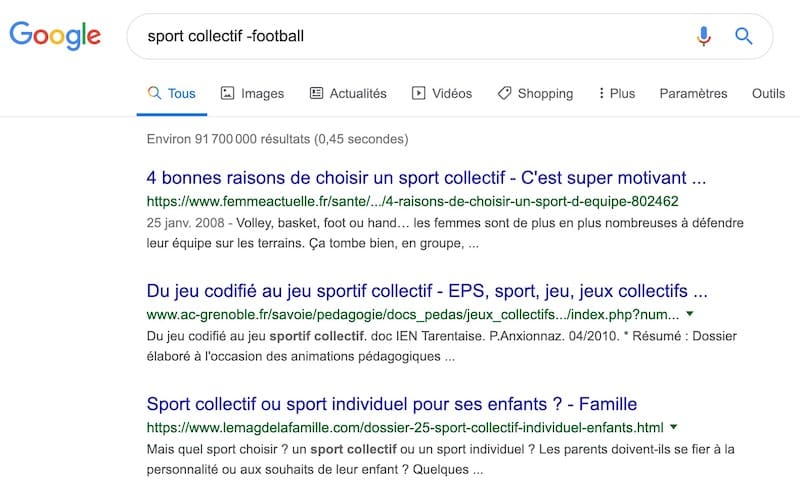Screen dimensions: 800x487
Task: Click the Images tab picture icon
Action: click(x=227, y=93)
